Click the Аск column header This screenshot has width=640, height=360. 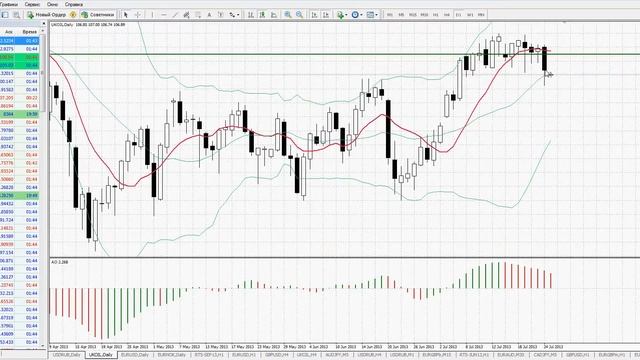[x=9, y=31]
